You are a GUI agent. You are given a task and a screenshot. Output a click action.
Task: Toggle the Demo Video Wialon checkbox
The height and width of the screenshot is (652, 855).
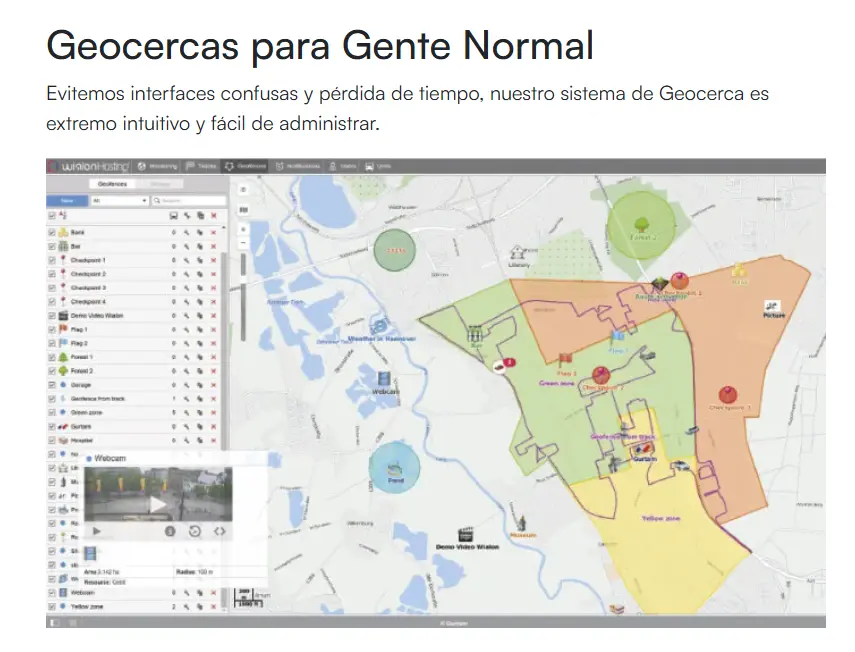click(x=52, y=316)
